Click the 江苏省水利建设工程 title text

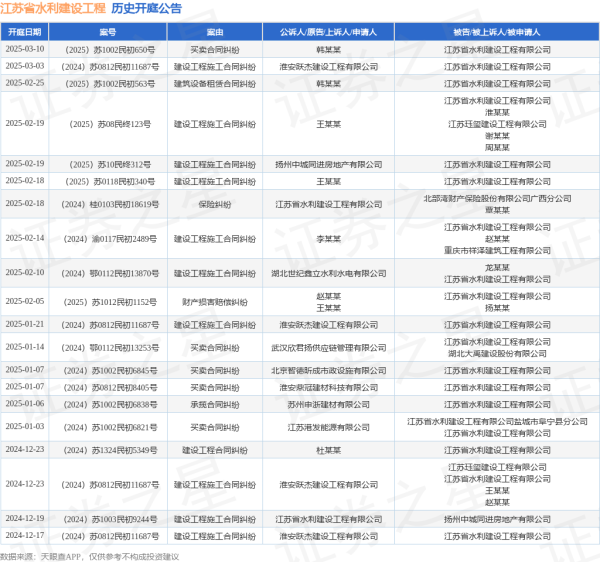click(53, 8)
